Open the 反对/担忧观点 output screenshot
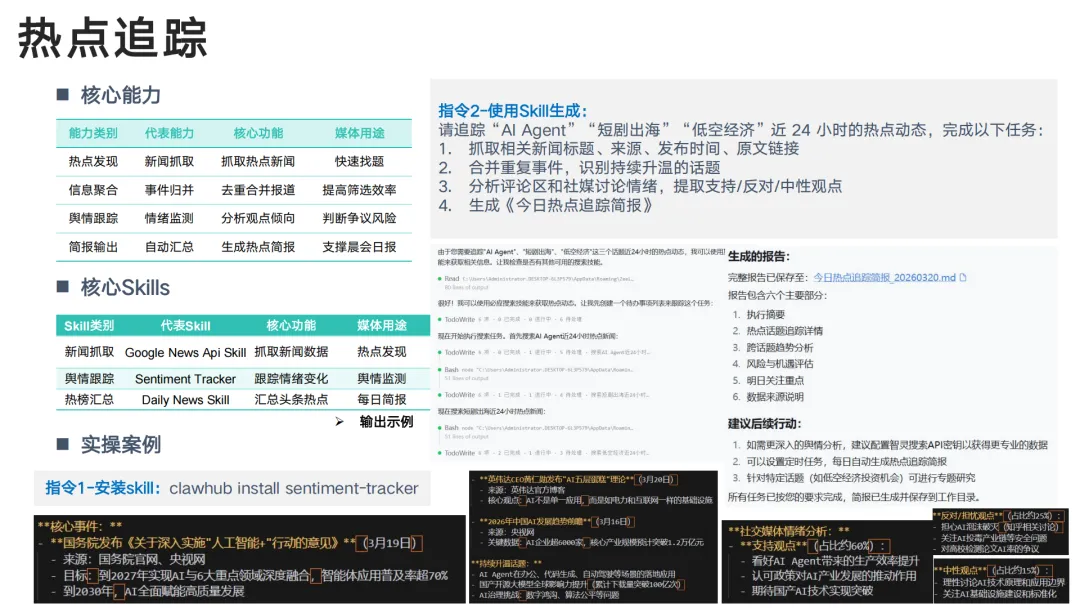The image size is (1080, 608). pyautogui.click(x=1000, y=532)
